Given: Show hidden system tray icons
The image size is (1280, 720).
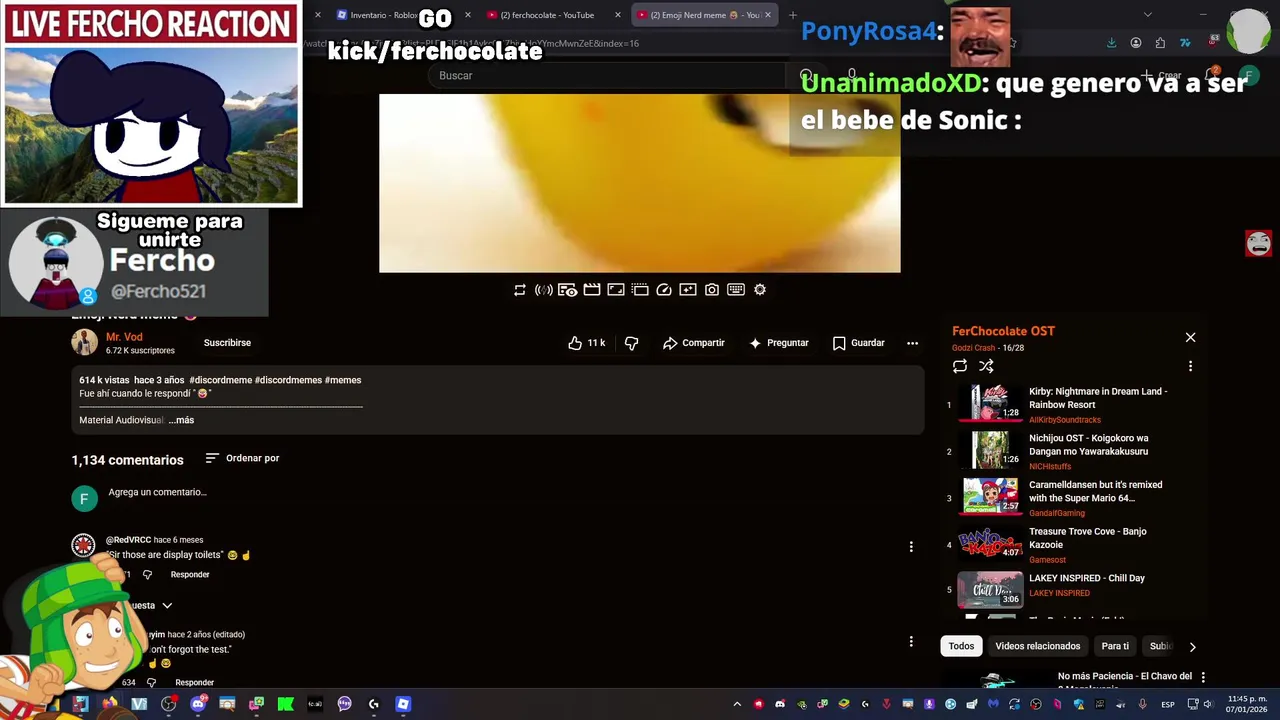Looking at the screenshot, I should pos(737,704).
